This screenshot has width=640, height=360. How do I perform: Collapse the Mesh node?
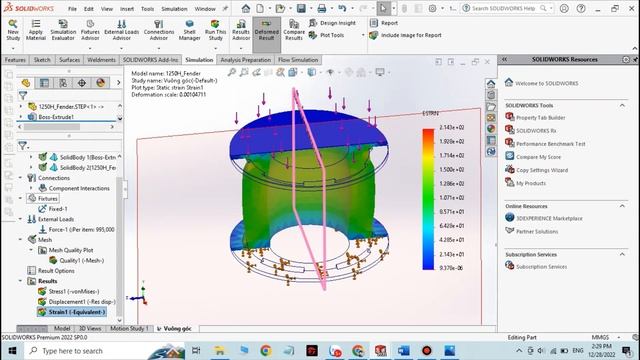click(x=20, y=239)
